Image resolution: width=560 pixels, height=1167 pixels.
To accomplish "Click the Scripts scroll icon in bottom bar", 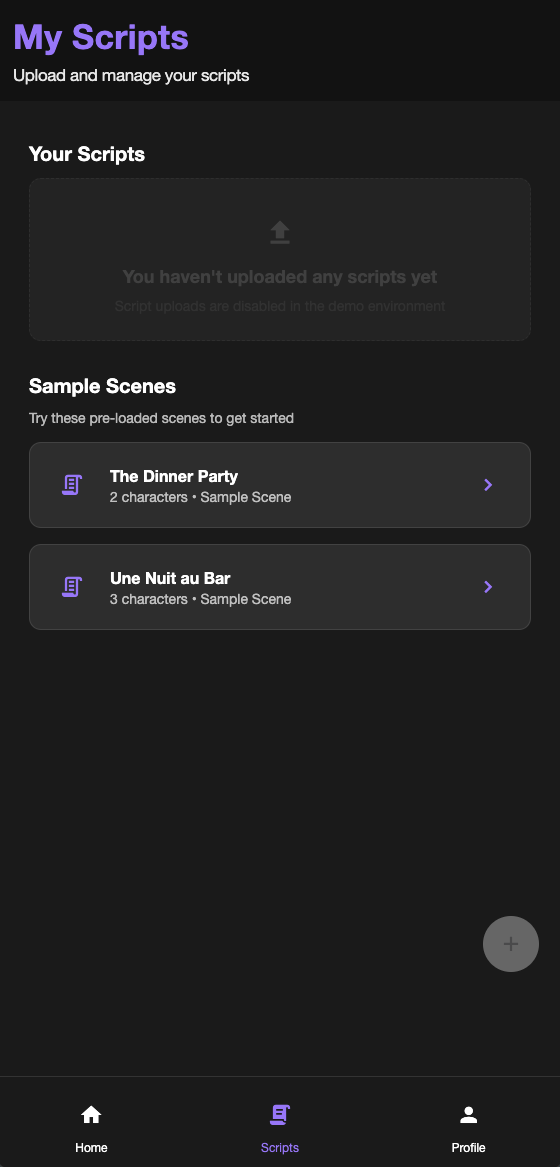I will pyautogui.click(x=280, y=1114).
